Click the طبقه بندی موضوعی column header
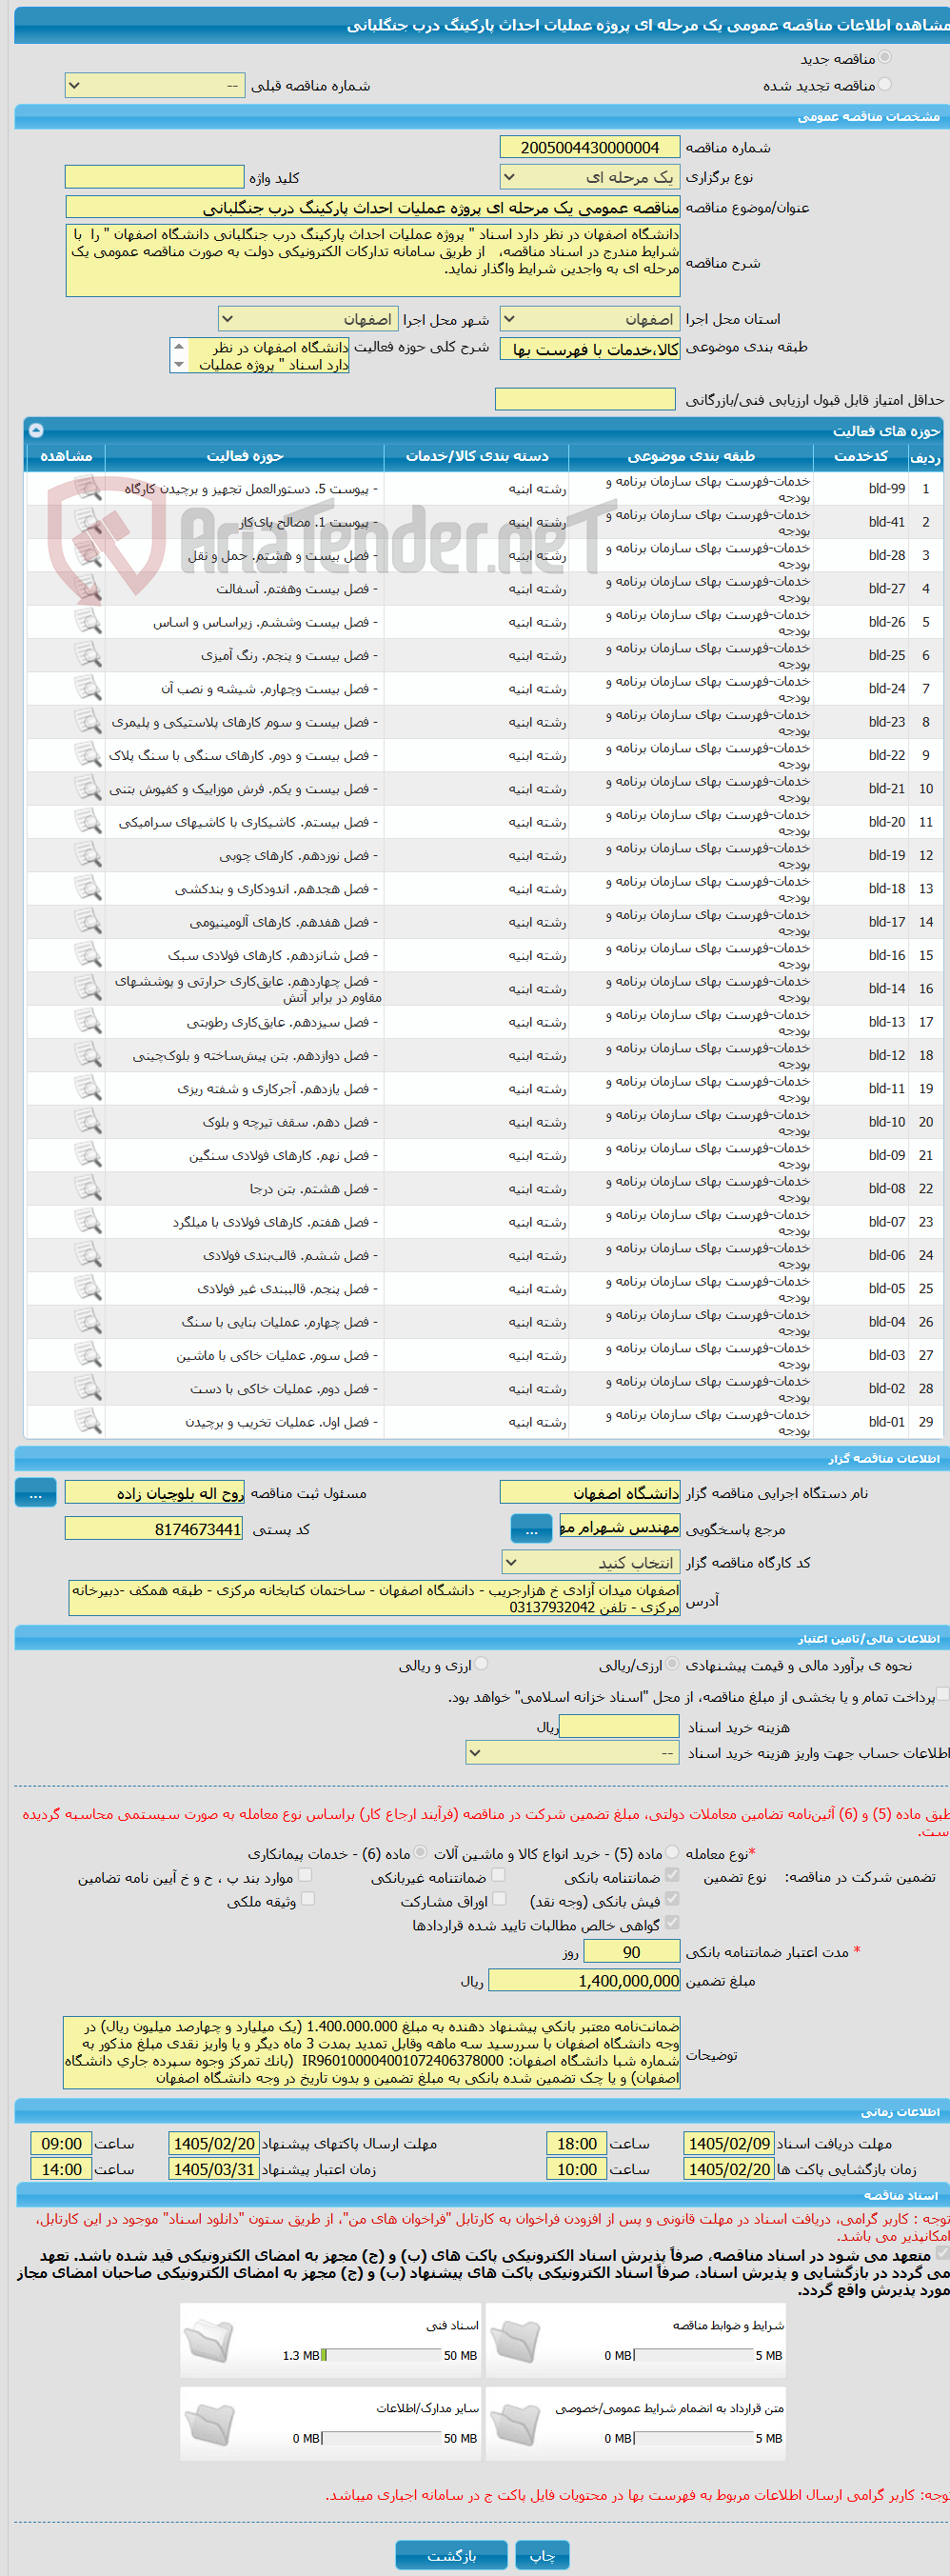Image resolution: width=950 pixels, height=2576 pixels. (x=691, y=456)
